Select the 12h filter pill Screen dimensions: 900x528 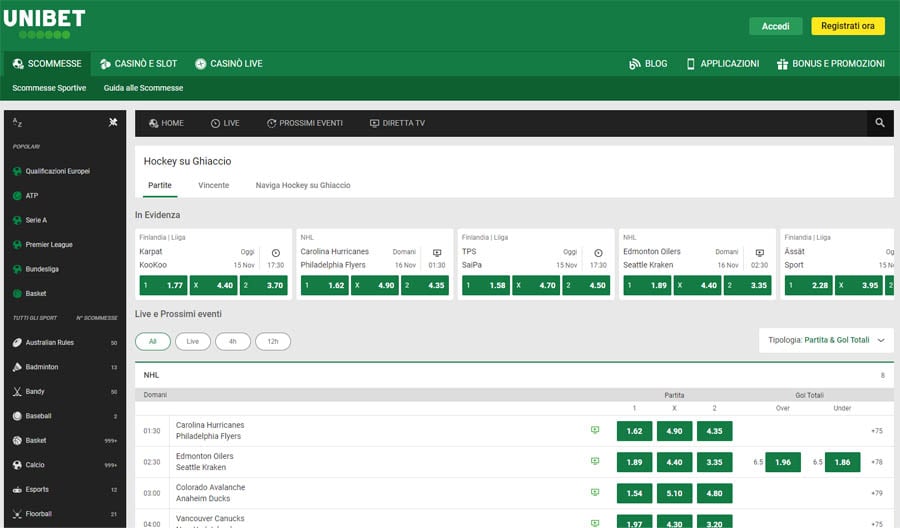(x=273, y=341)
